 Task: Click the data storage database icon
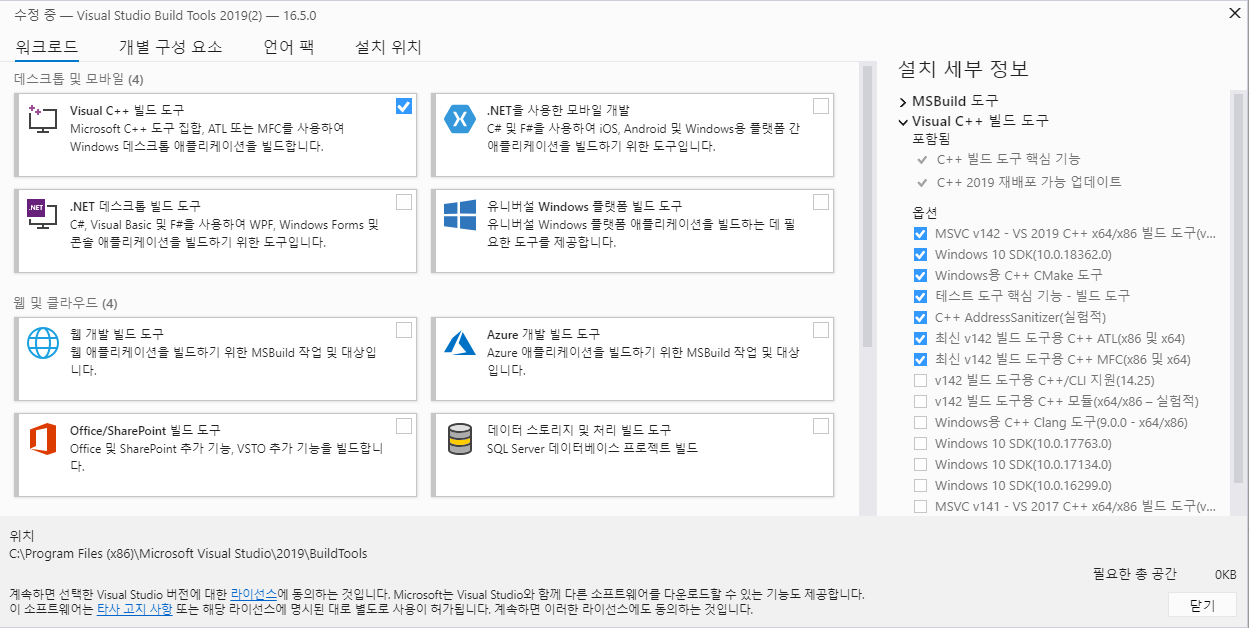[460, 439]
